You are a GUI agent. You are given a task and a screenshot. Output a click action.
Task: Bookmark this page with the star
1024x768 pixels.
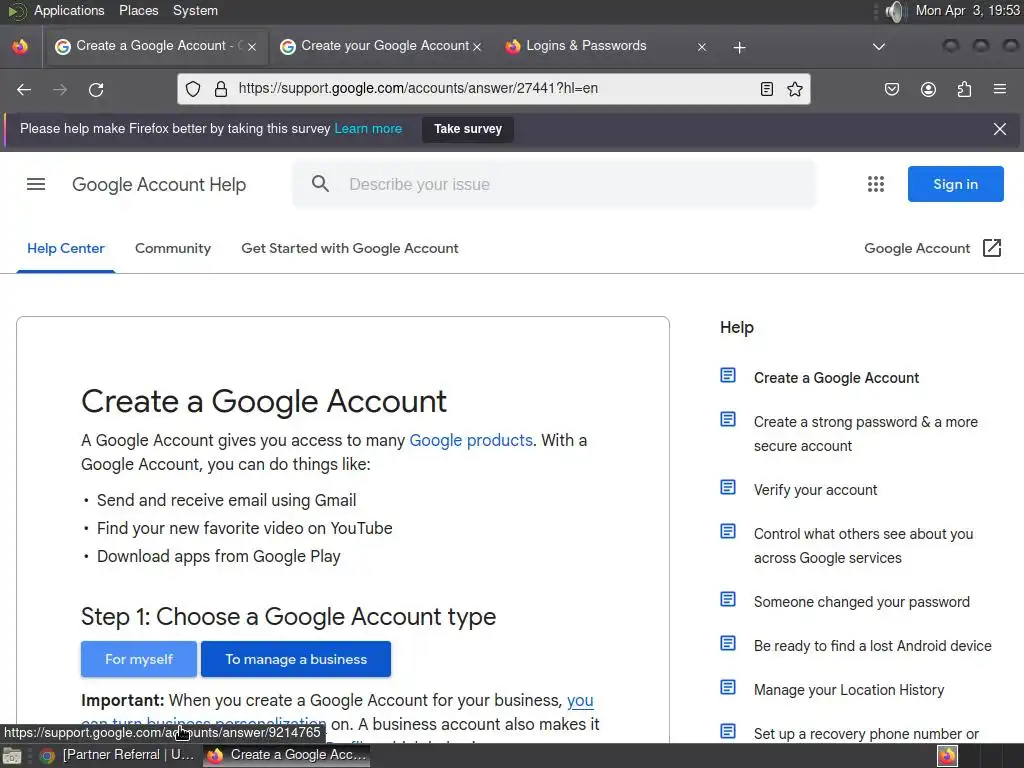(795, 89)
